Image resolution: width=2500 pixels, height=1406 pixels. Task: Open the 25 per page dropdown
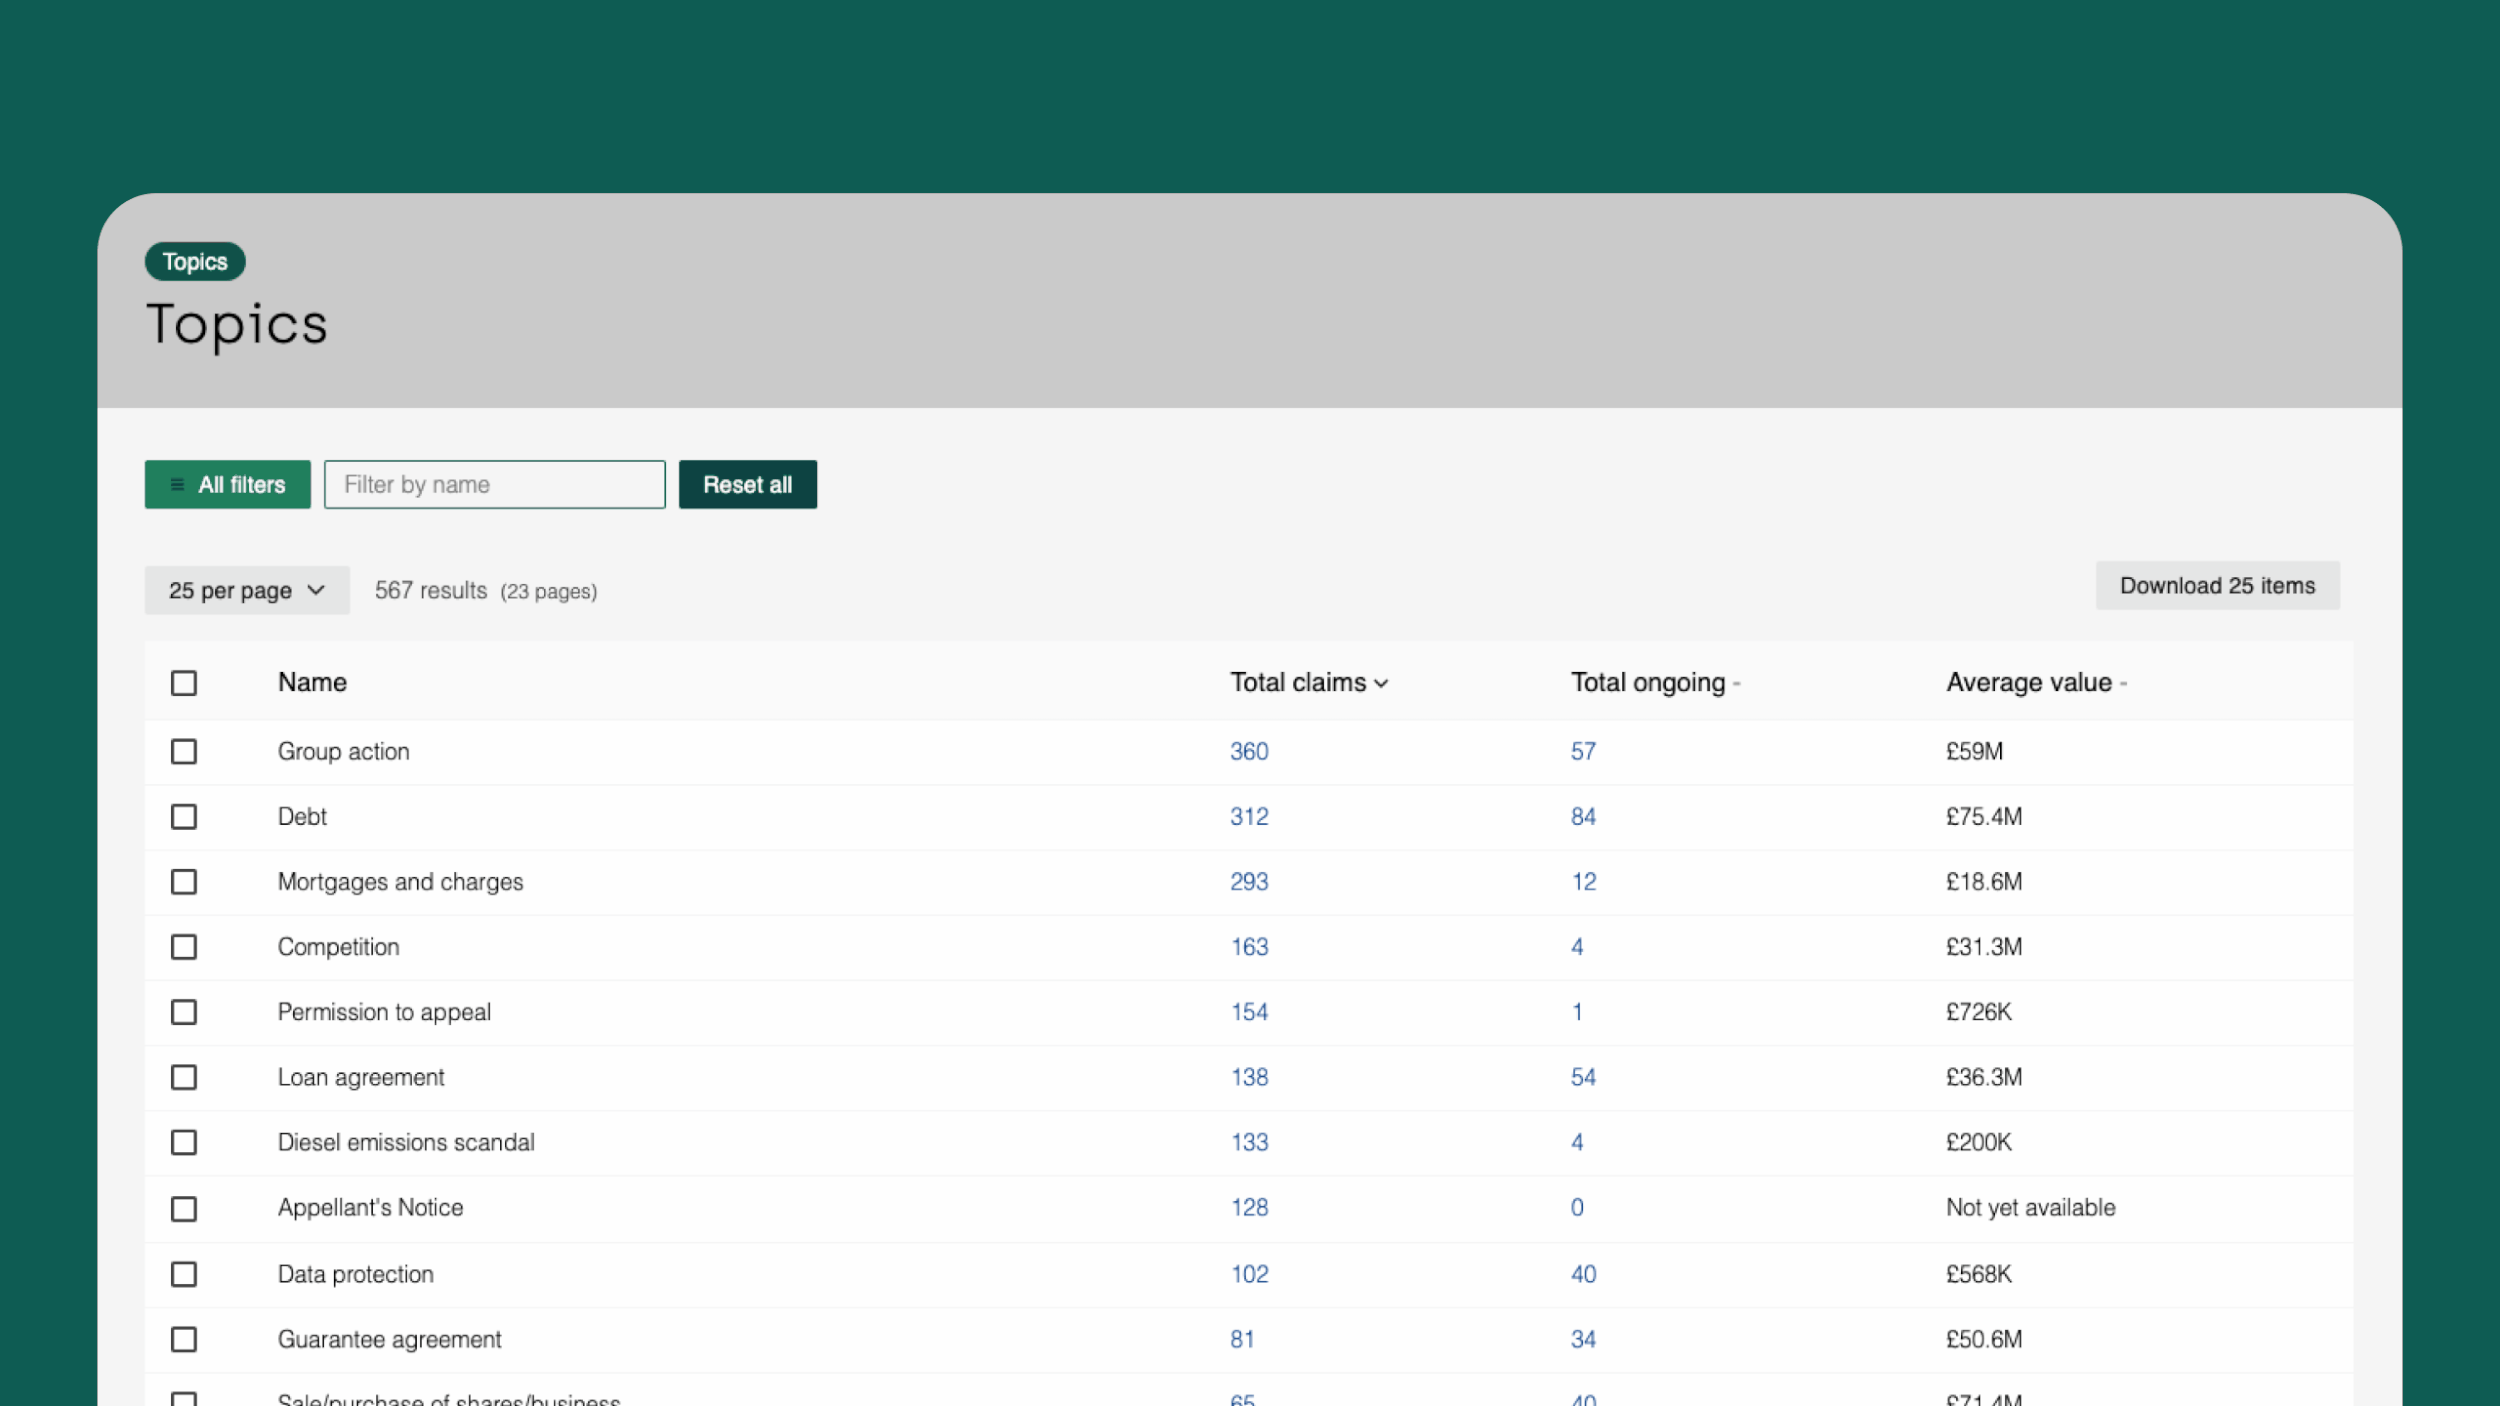tap(247, 591)
